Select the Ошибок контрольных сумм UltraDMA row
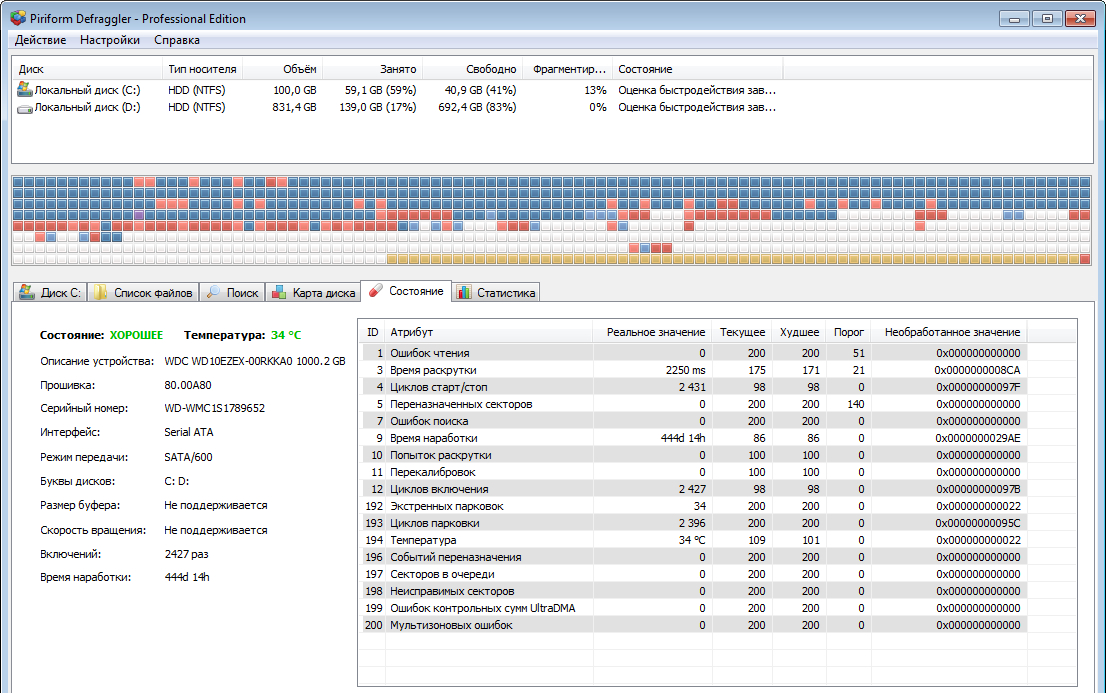The image size is (1106, 693). coord(694,608)
